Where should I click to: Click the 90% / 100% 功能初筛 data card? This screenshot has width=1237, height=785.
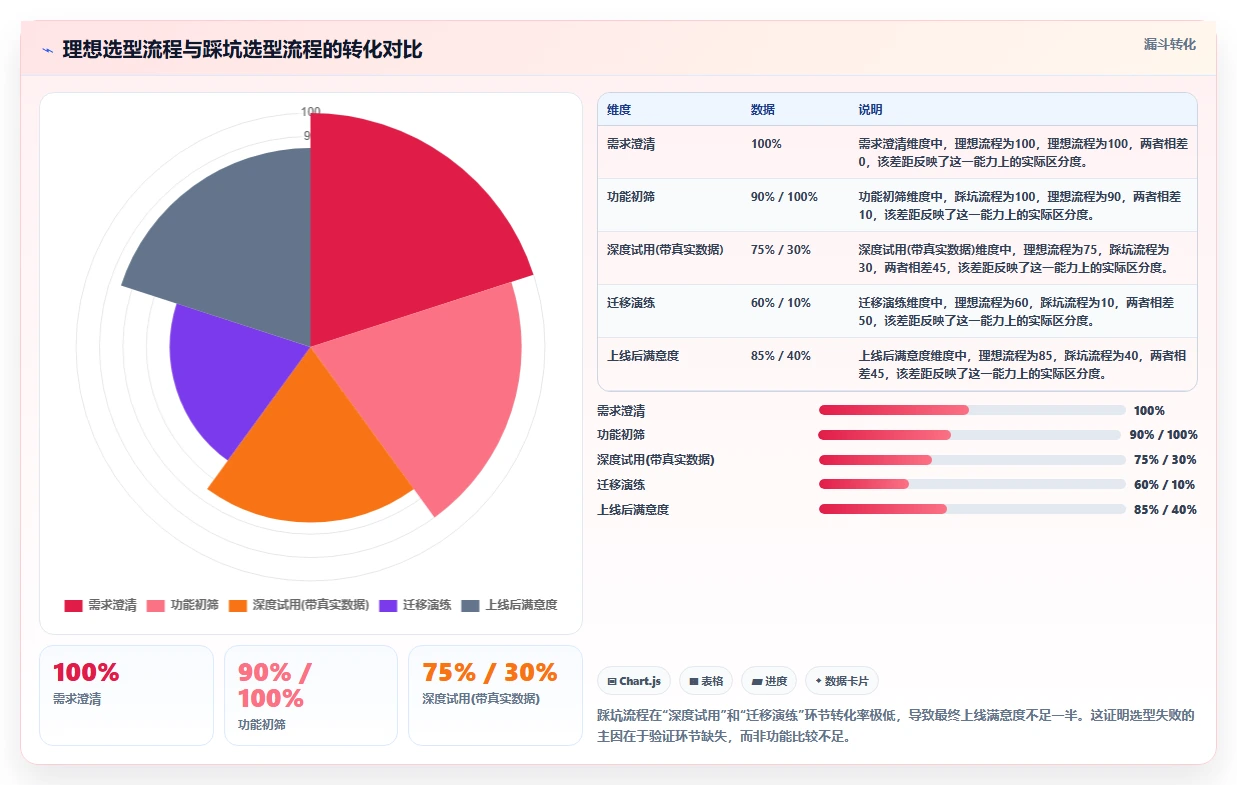point(311,695)
